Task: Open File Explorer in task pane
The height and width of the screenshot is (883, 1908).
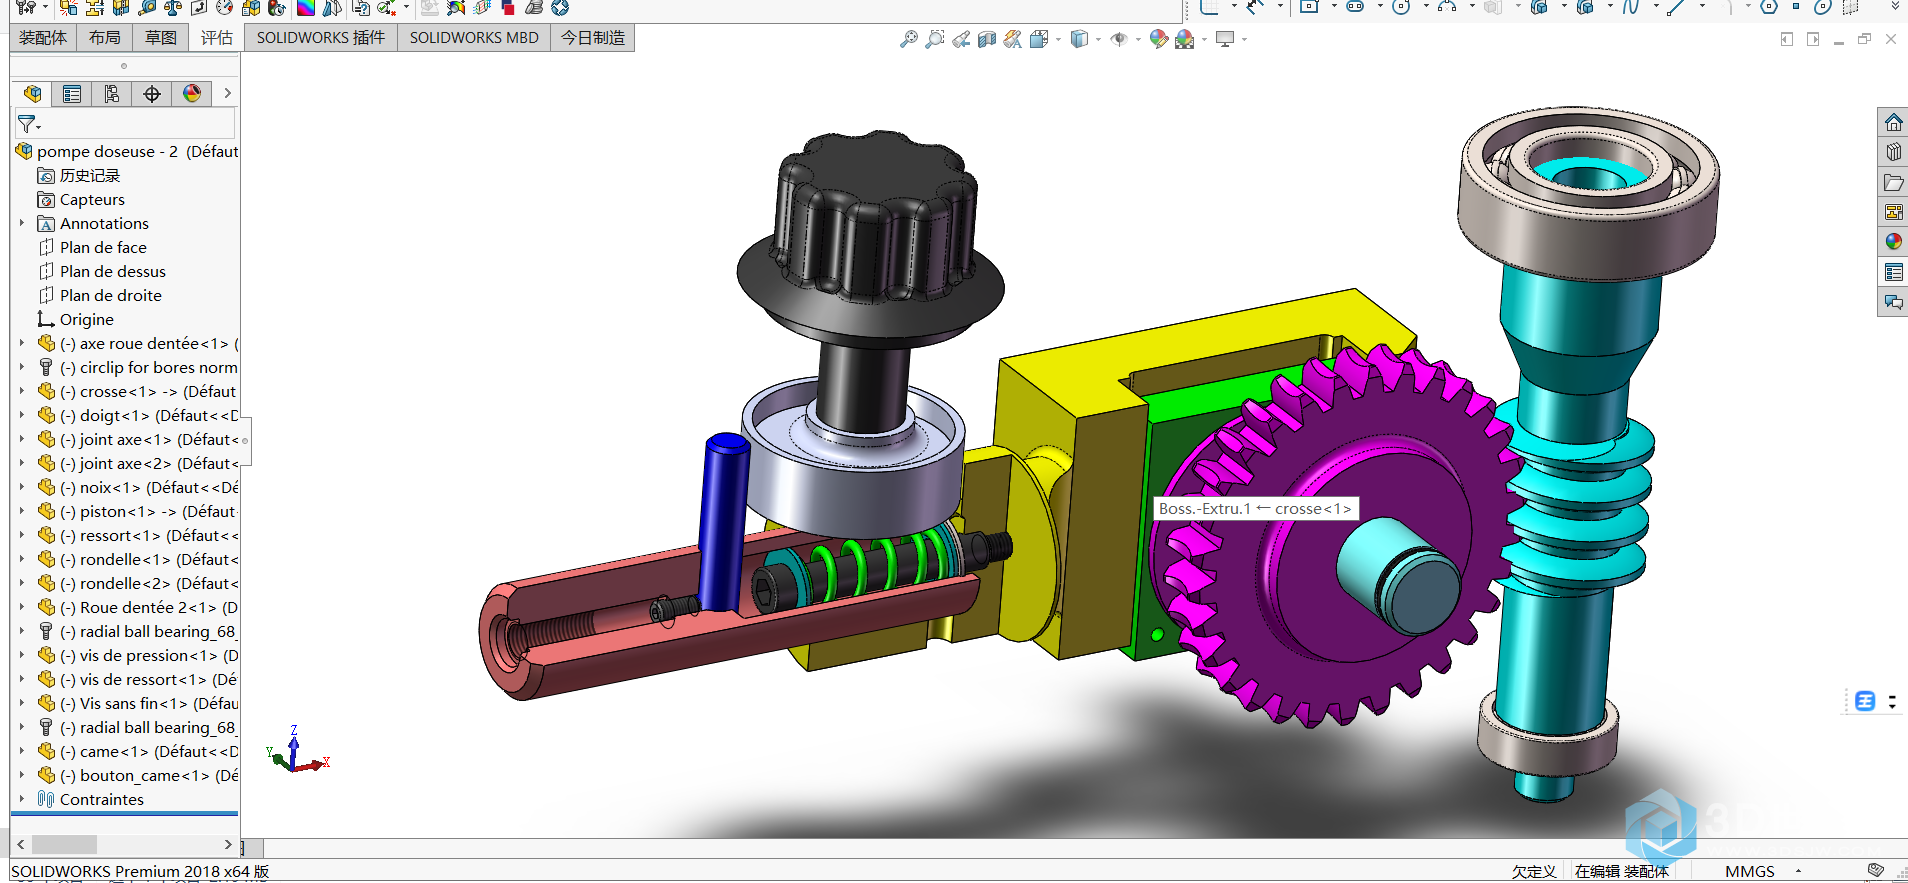Action: coord(1893,182)
